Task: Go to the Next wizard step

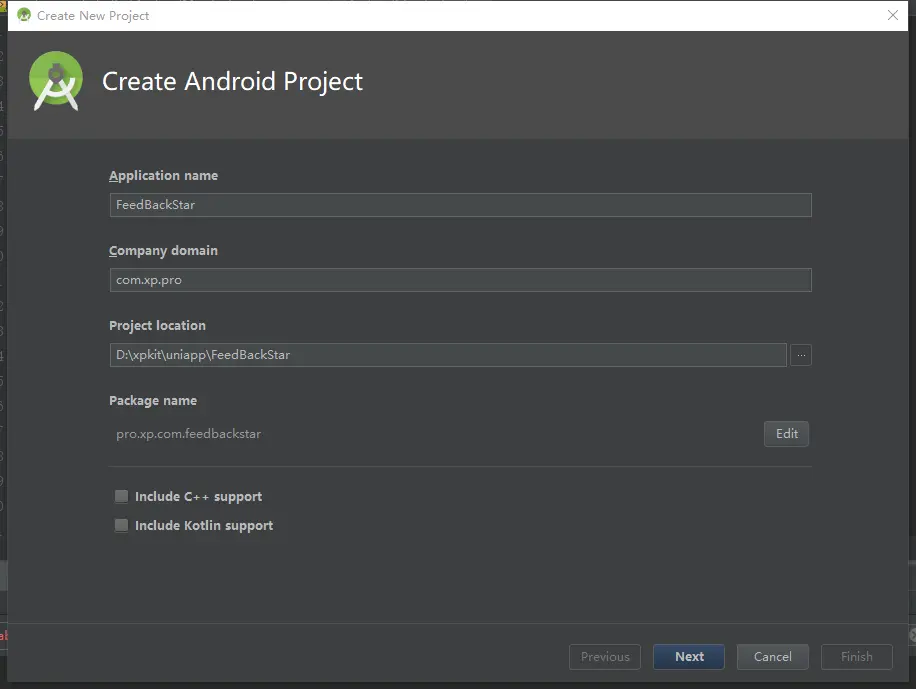Action: coord(689,657)
